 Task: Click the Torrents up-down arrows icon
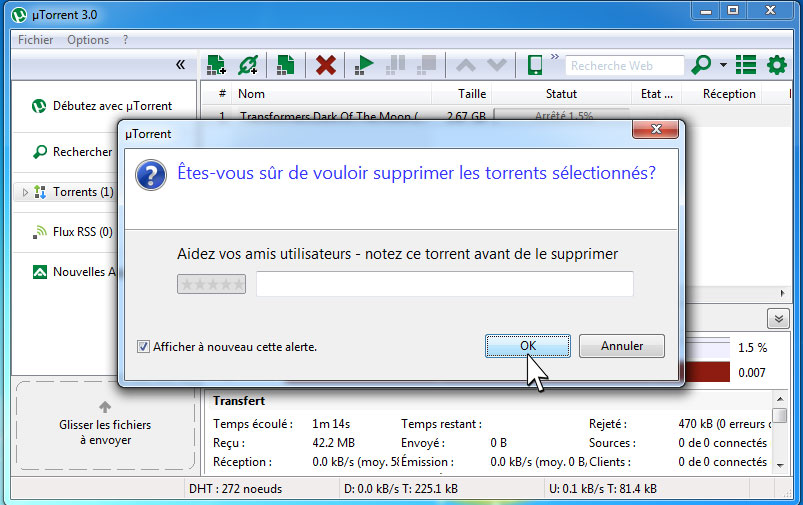[40, 192]
